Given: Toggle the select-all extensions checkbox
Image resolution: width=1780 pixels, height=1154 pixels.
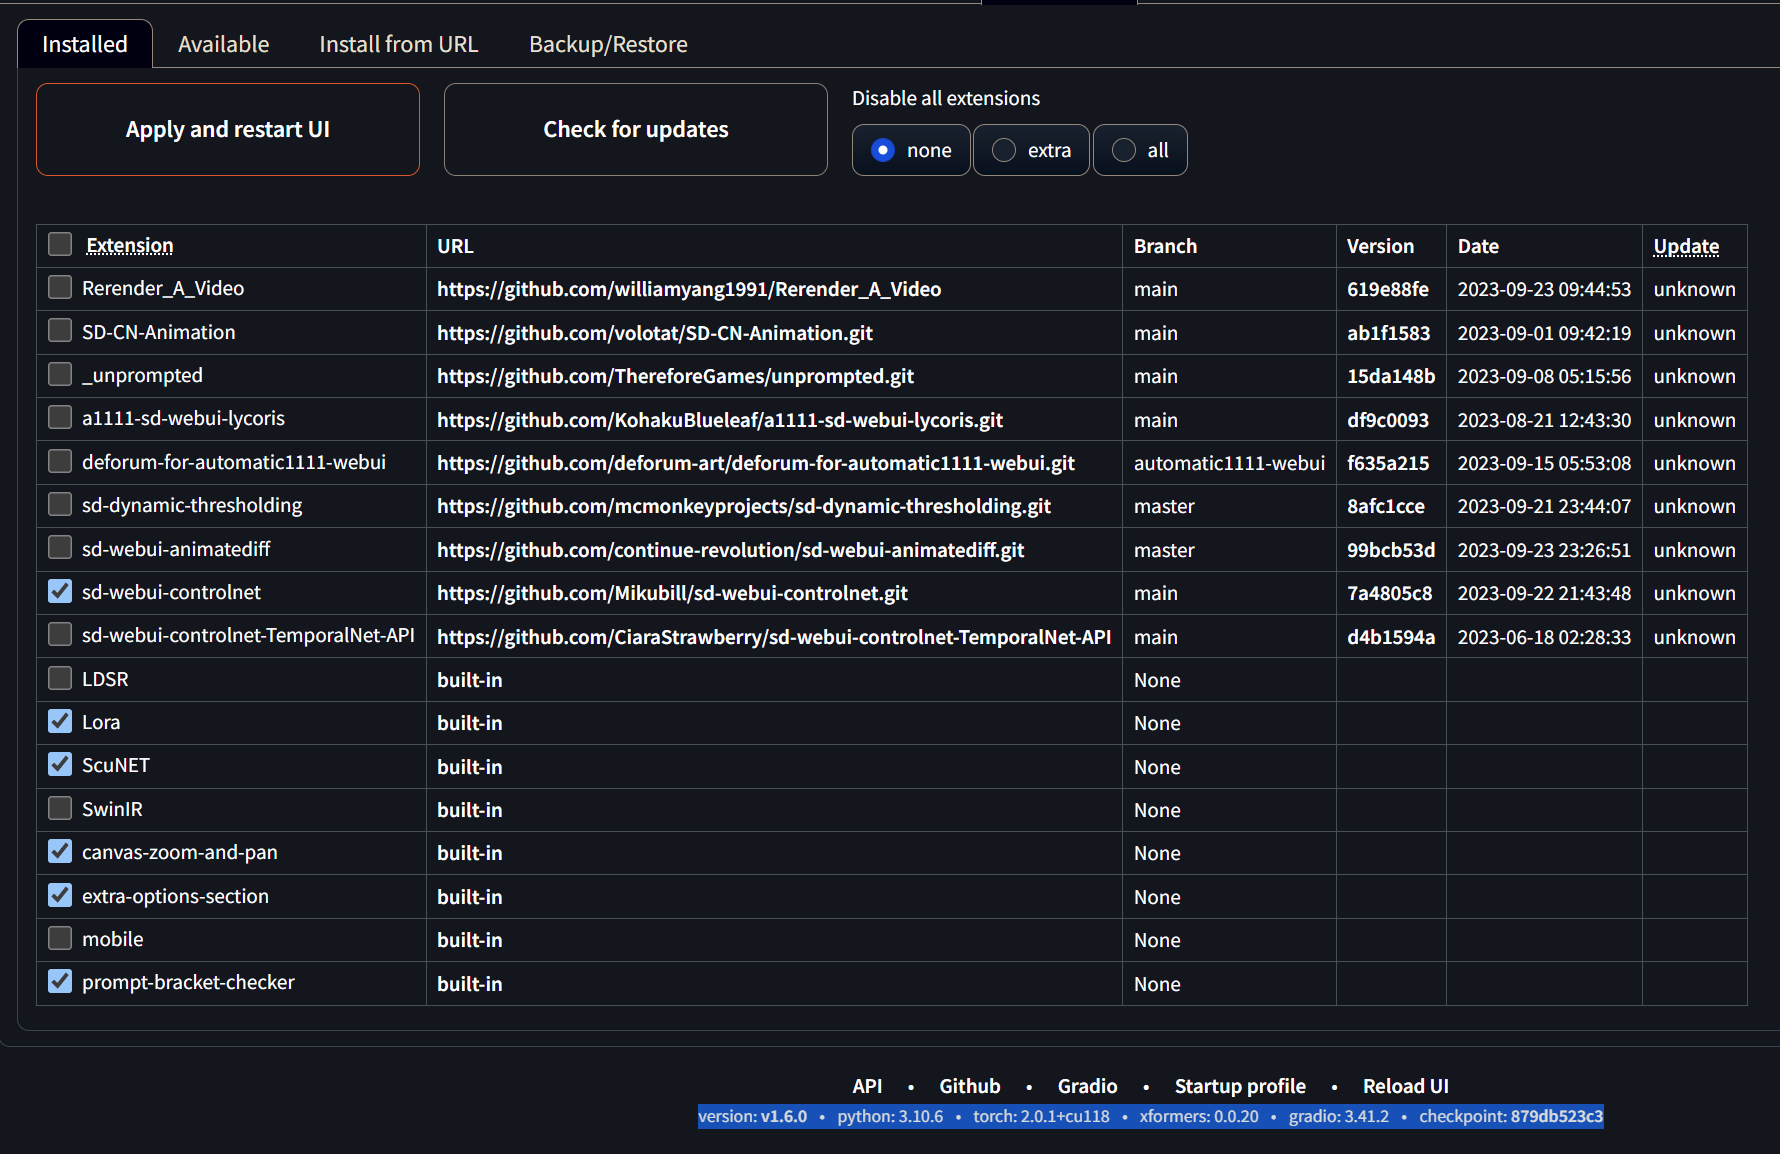Looking at the screenshot, I should [x=59, y=244].
